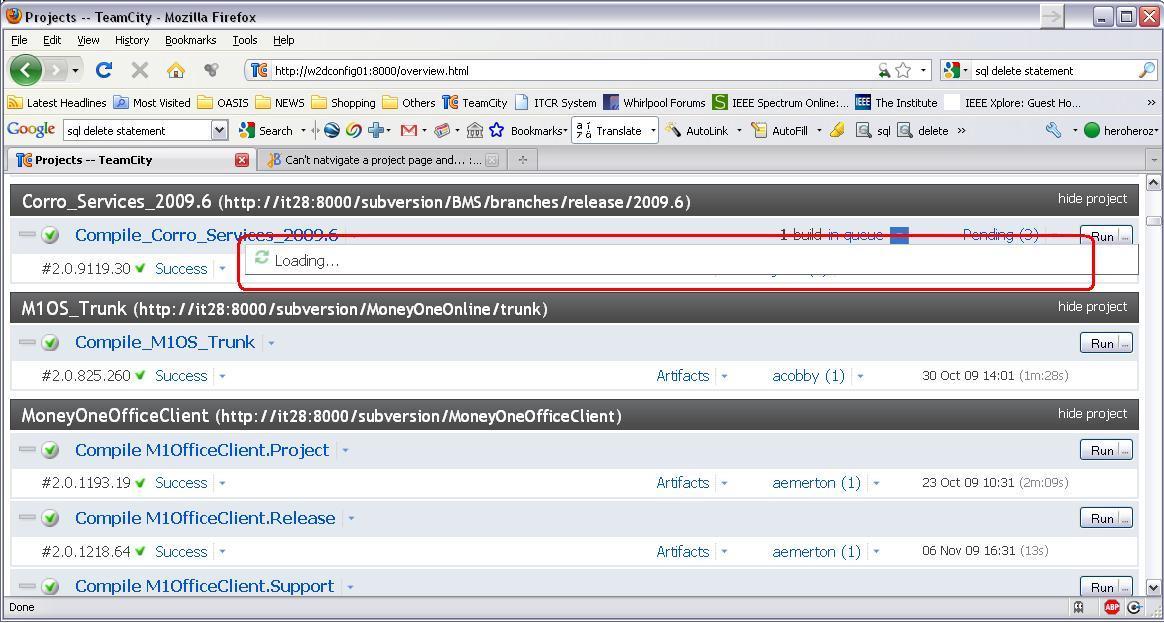Collapse the Compile_M1OS_Trunk build row
Viewport: 1164px width, 623px height.
(27, 342)
